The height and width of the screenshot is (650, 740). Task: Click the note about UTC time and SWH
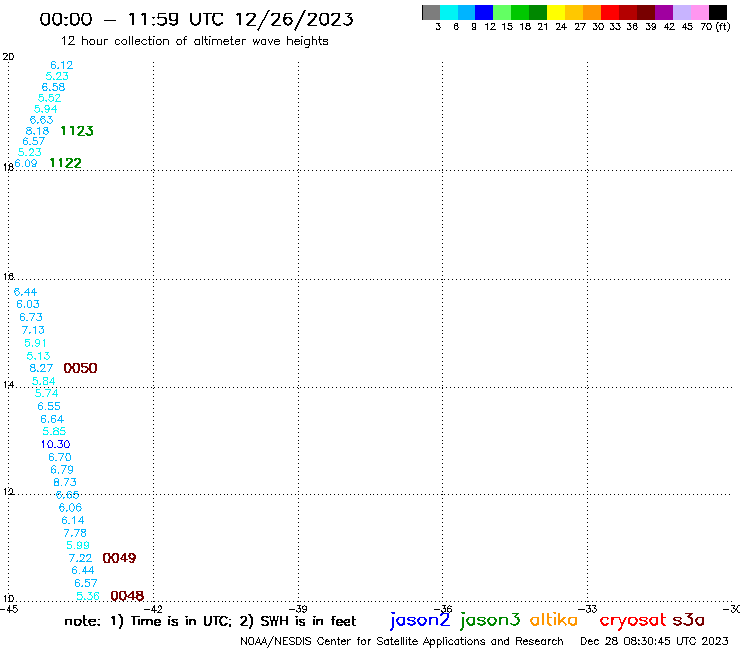click(x=210, y=621)
